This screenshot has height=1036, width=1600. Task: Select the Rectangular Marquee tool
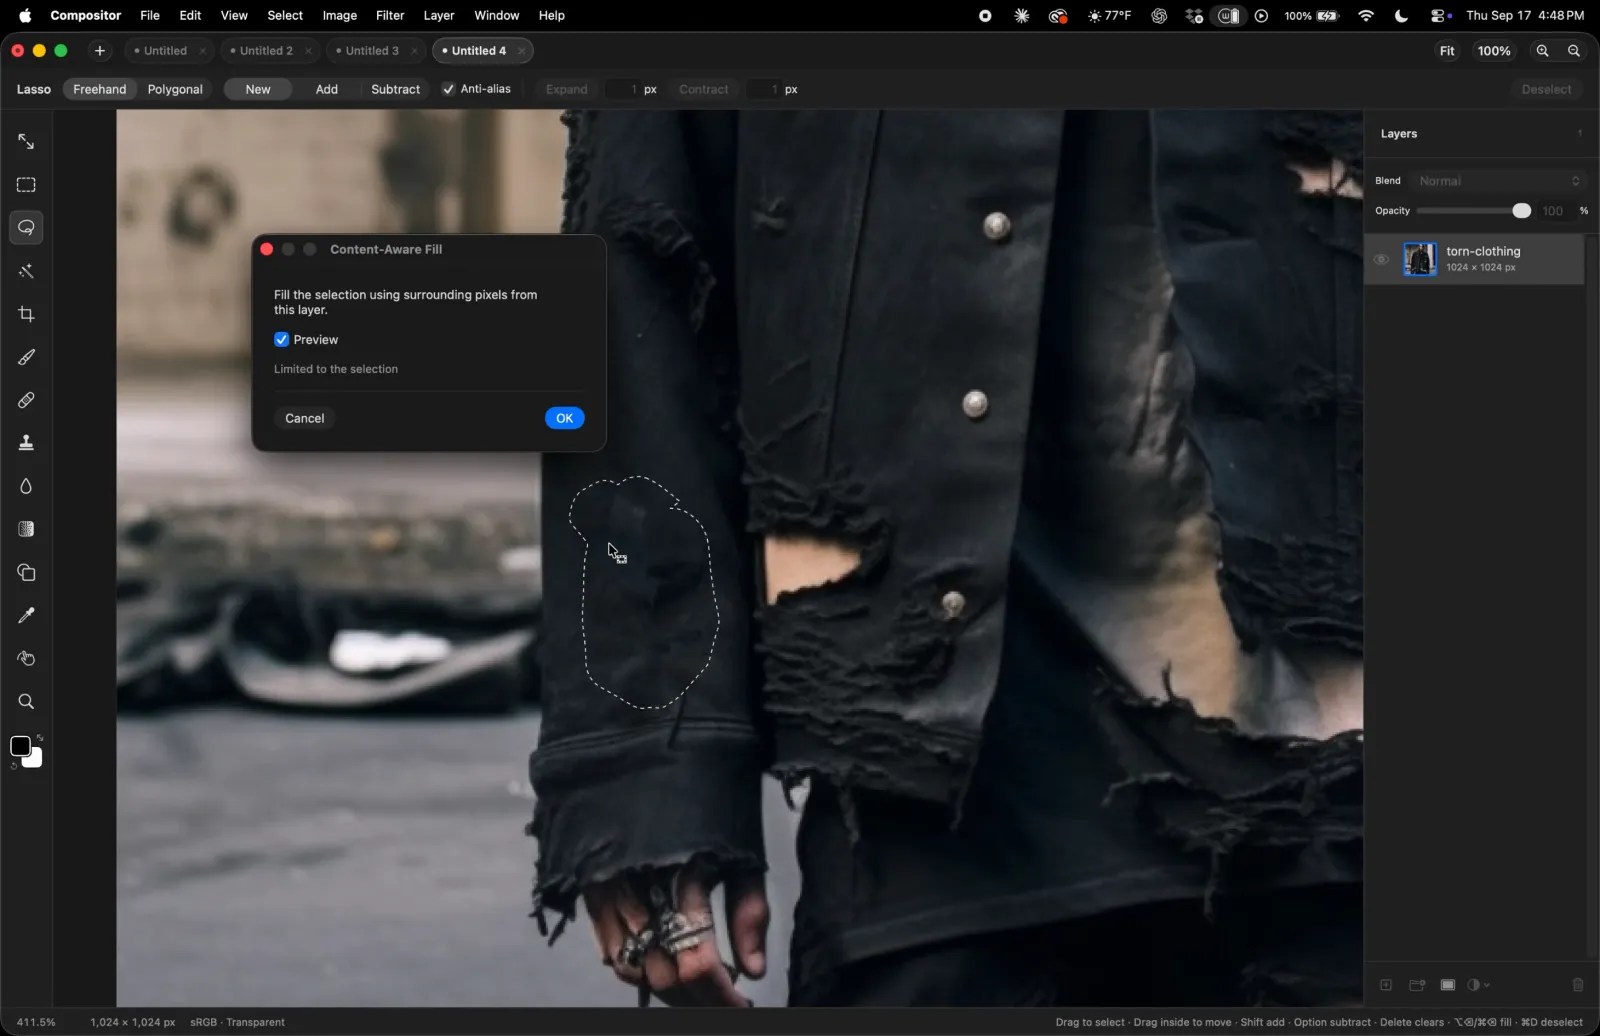pyautogui.click(x=26, y=185)
